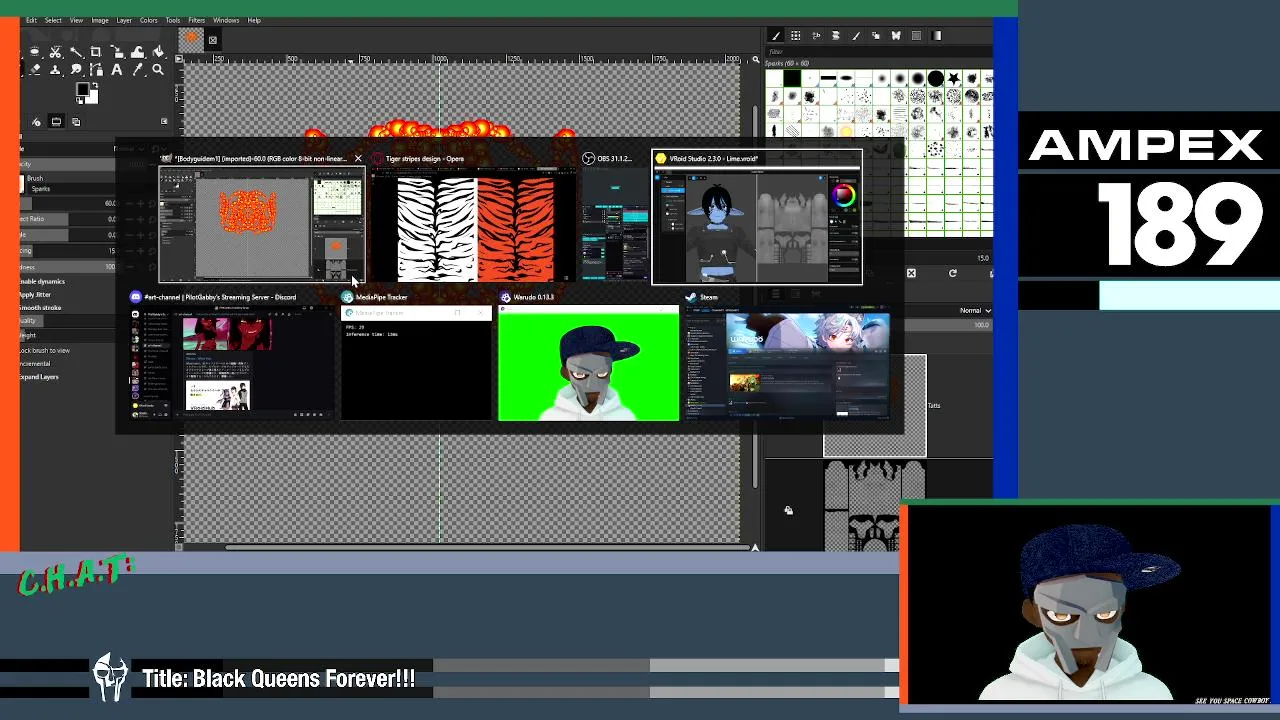Toggle the Expand Layers option
This screenshot has height=720, width=1280.
(40, 376)
